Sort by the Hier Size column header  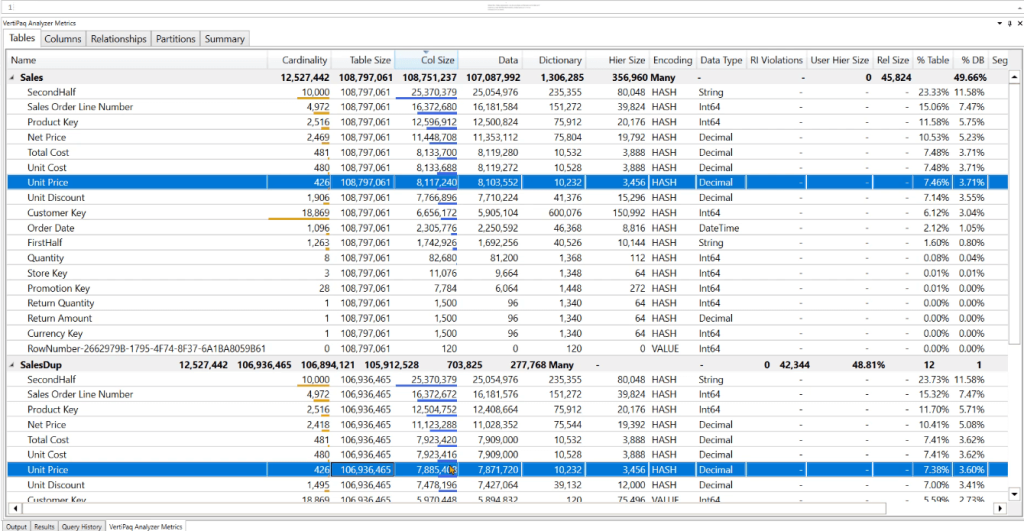coord(618,60)
